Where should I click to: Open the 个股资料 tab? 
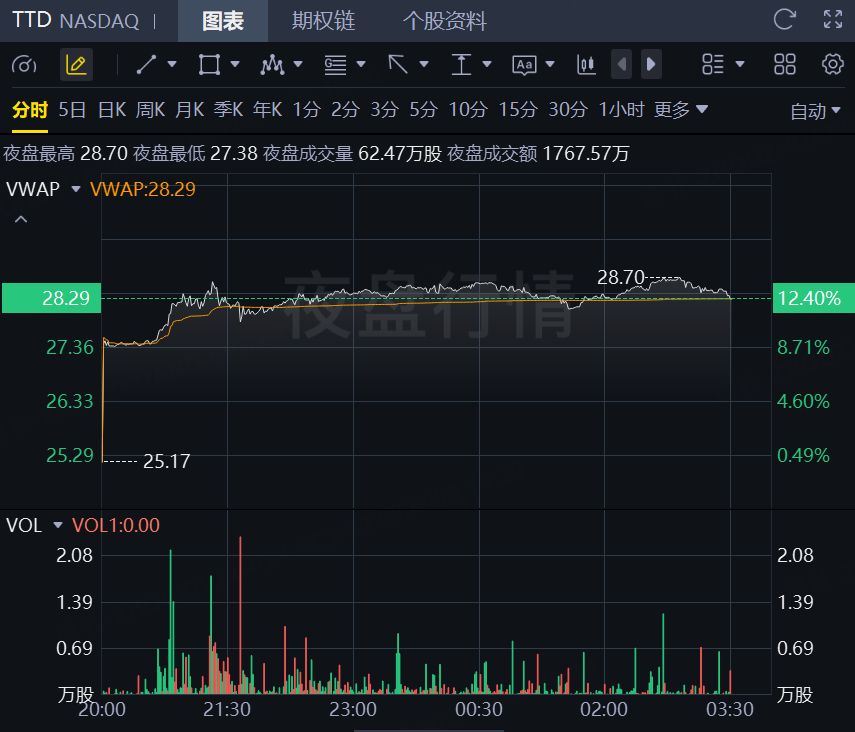point(444,21)
